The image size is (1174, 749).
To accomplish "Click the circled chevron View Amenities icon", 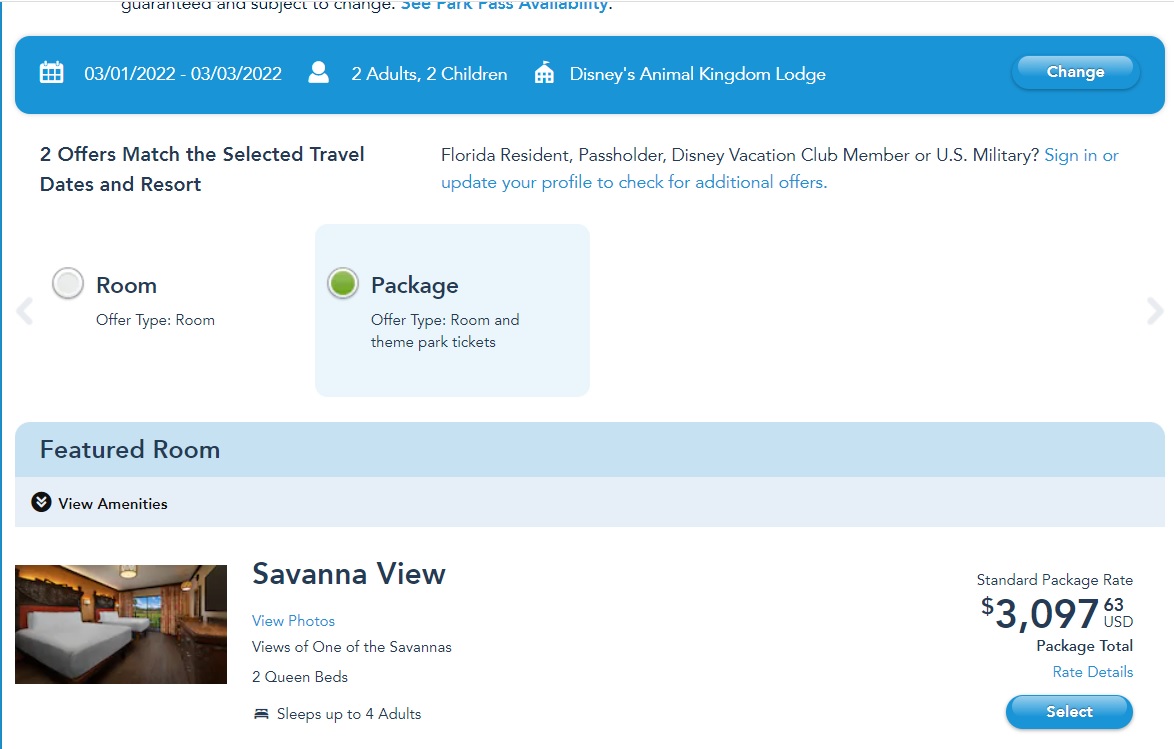I will [41, 502].
